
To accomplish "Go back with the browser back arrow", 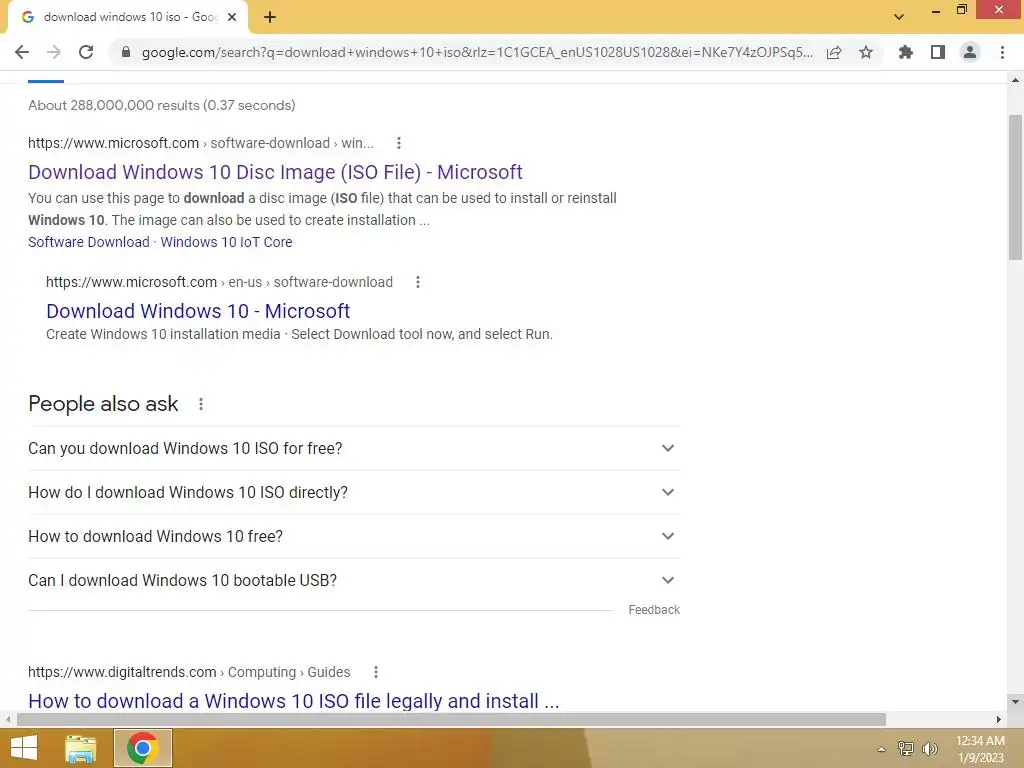I will point(22,52).
